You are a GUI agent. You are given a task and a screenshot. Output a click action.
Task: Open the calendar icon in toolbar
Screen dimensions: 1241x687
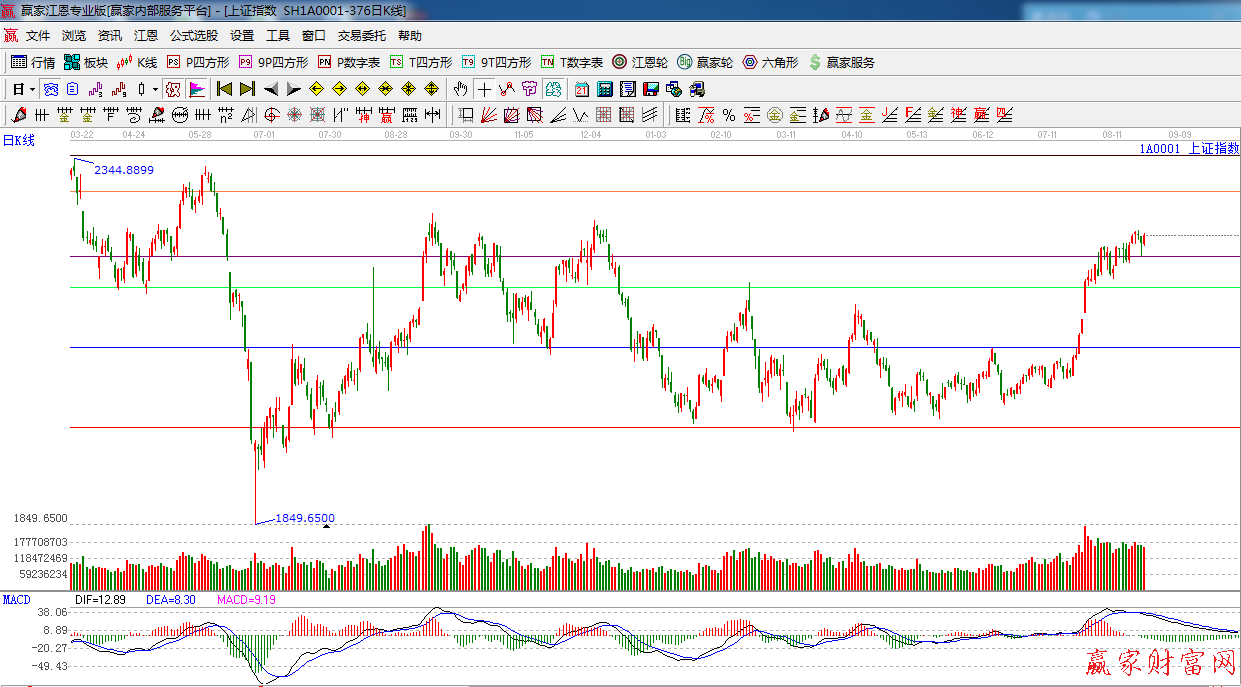tap(582, 89)
